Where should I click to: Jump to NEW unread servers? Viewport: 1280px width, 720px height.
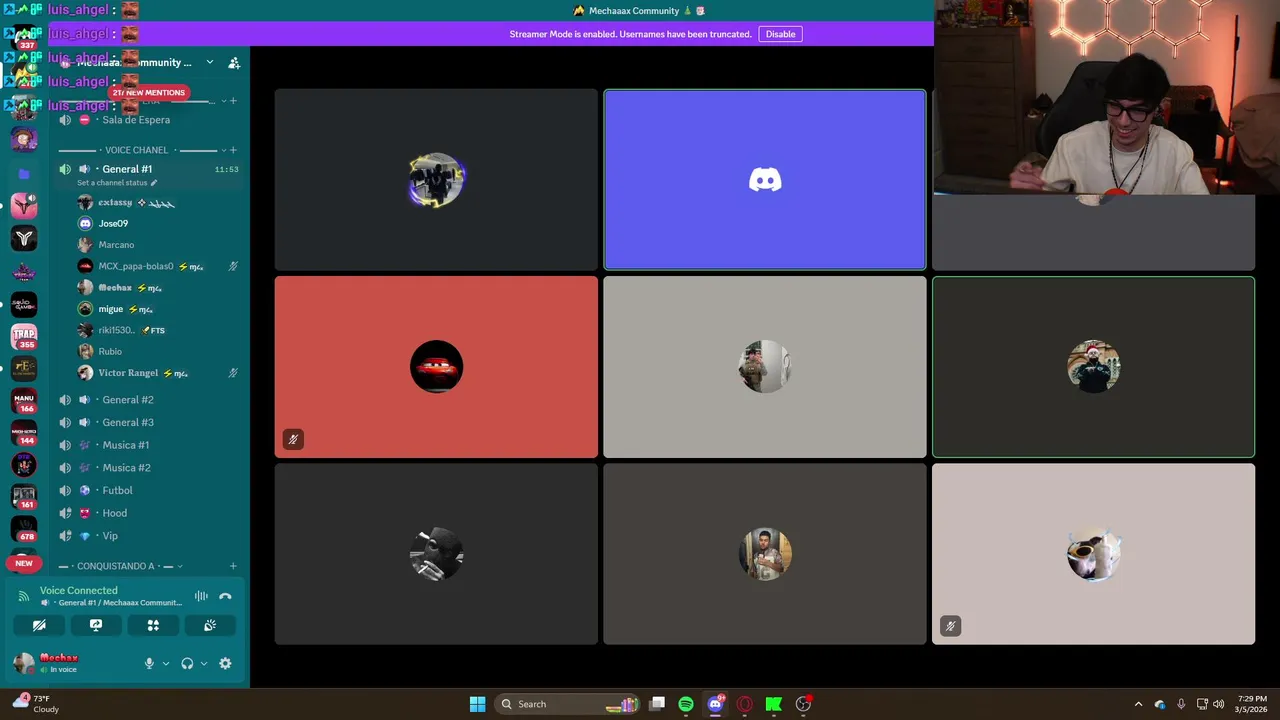pyautogui.click(x=24, y=563)
